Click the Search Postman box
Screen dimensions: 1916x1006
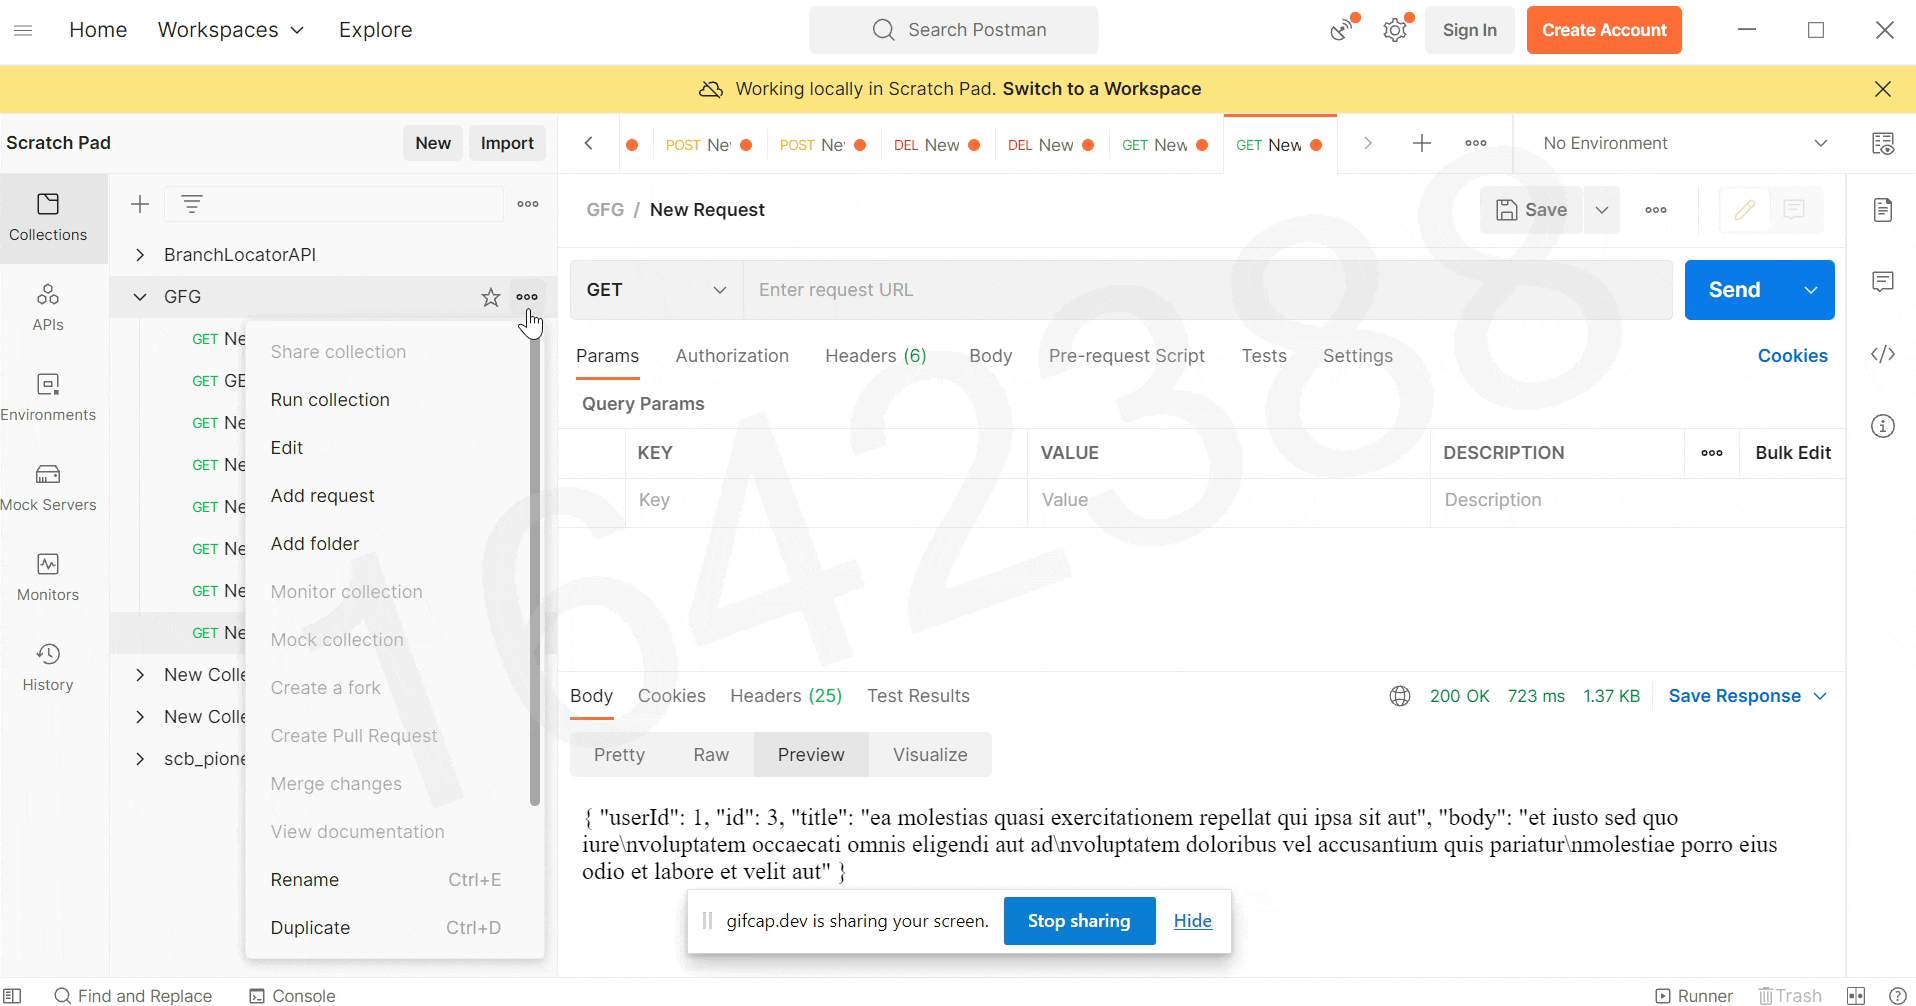click(954, 30)
